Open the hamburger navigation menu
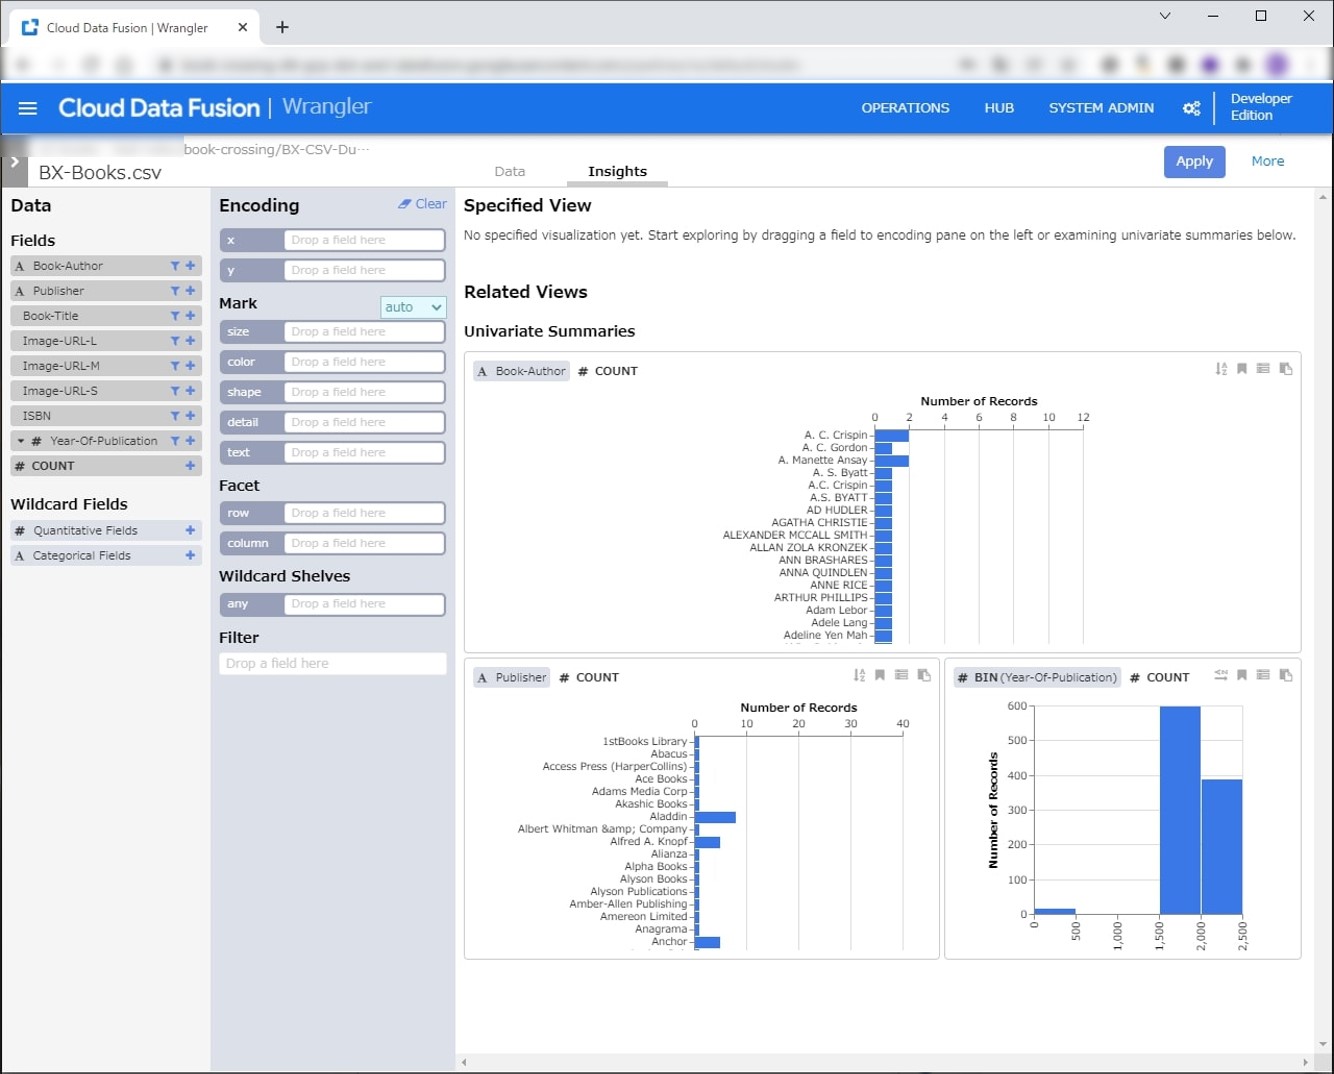This screenshot has width=1334, height=1074. pos(28,108)
